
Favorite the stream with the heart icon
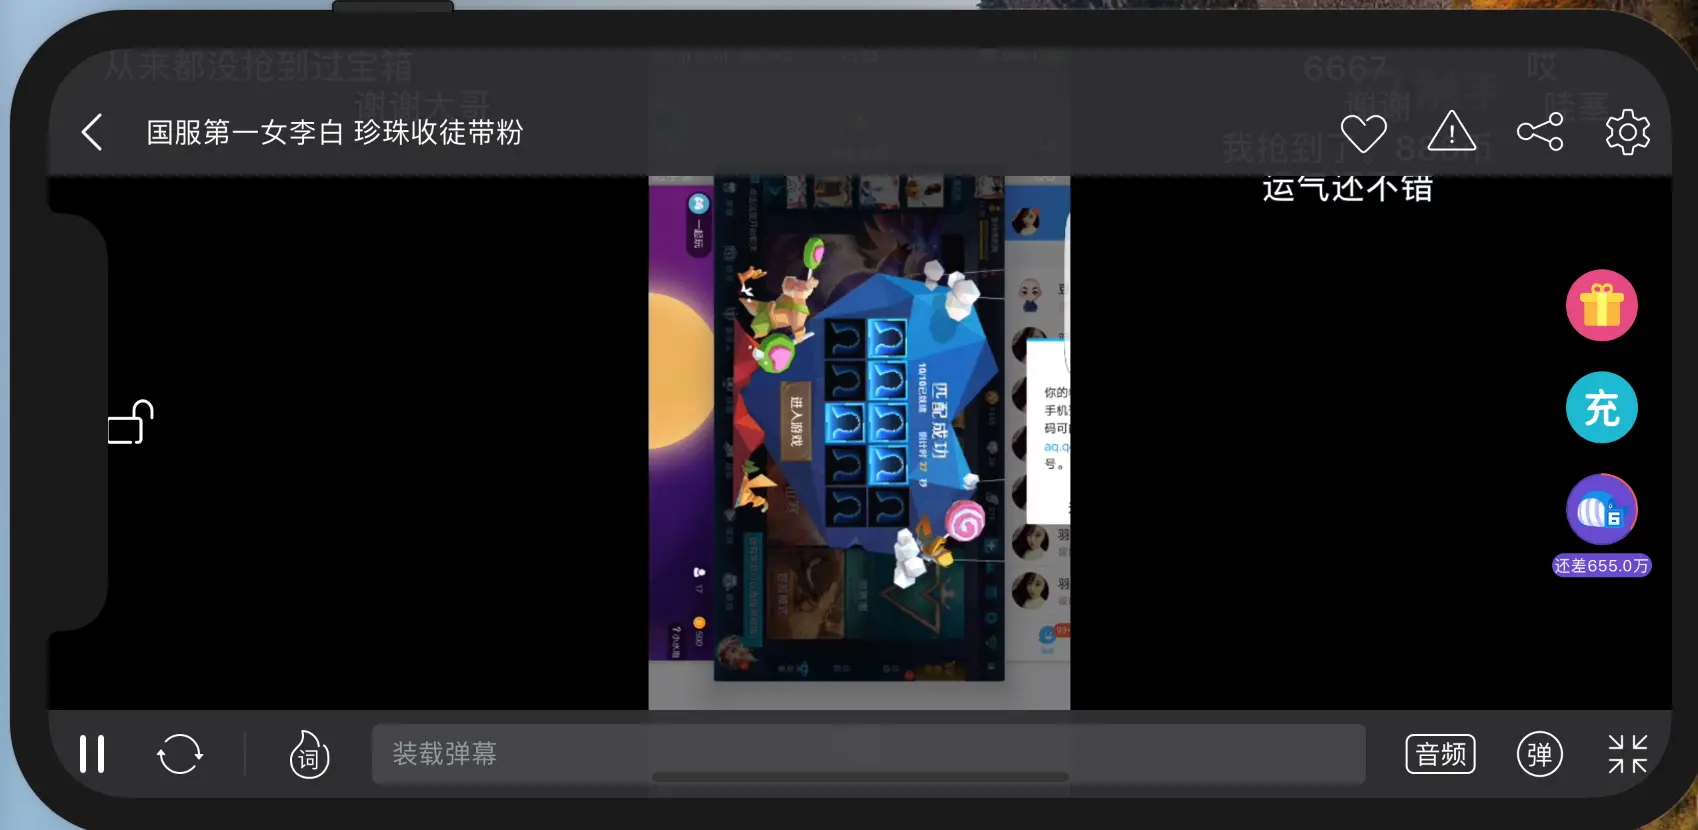(1364, 133)
